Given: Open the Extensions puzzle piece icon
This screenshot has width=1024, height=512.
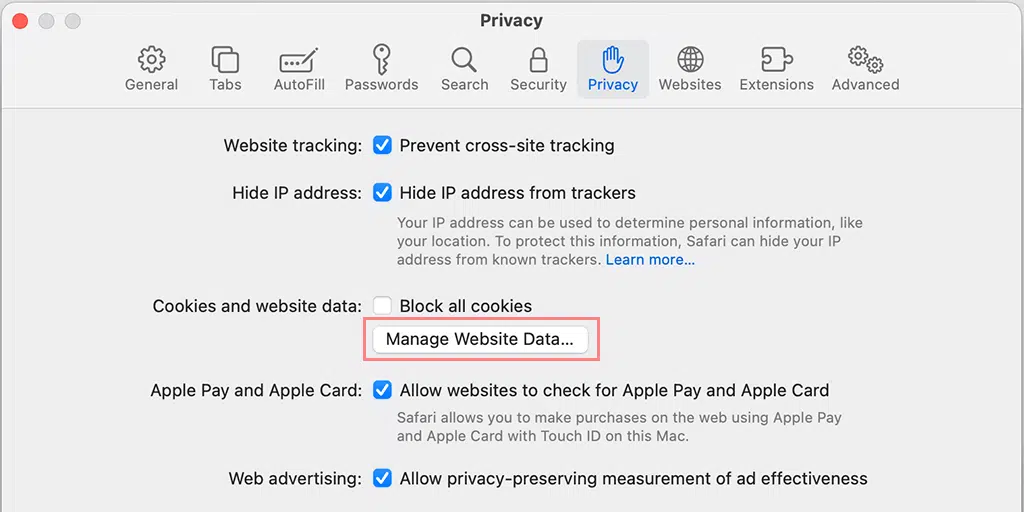Looking at the screenshot, I should pyautogui.click(x=776, y=59).
